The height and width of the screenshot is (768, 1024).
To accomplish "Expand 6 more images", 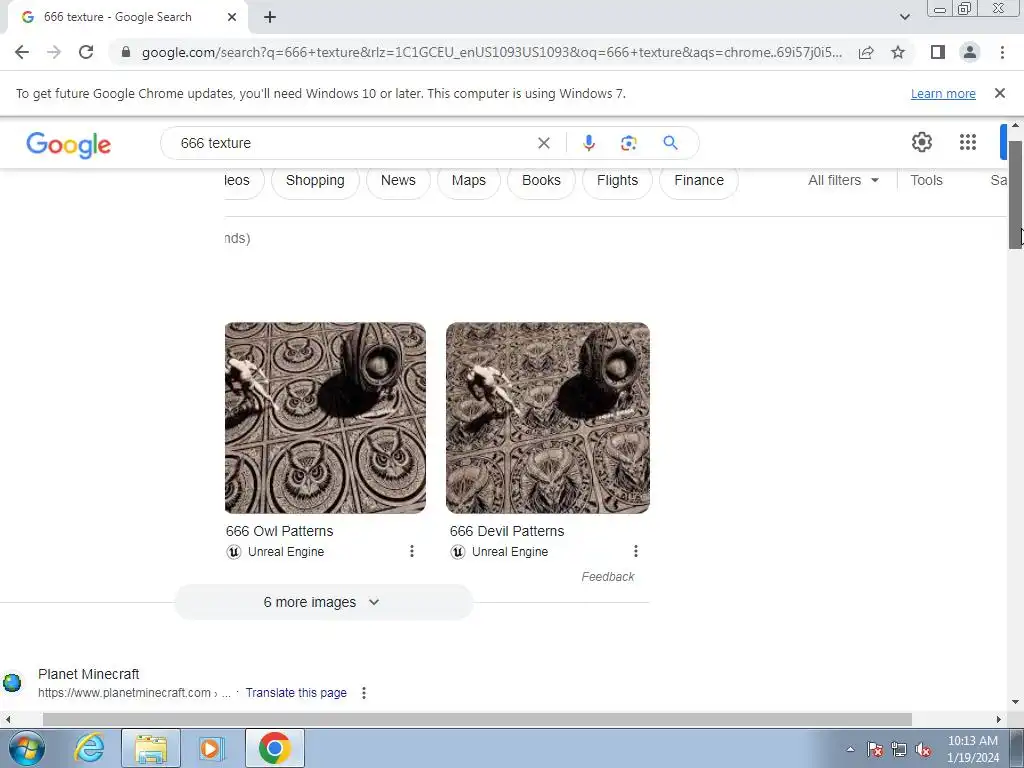I will (x=323, y=602).
